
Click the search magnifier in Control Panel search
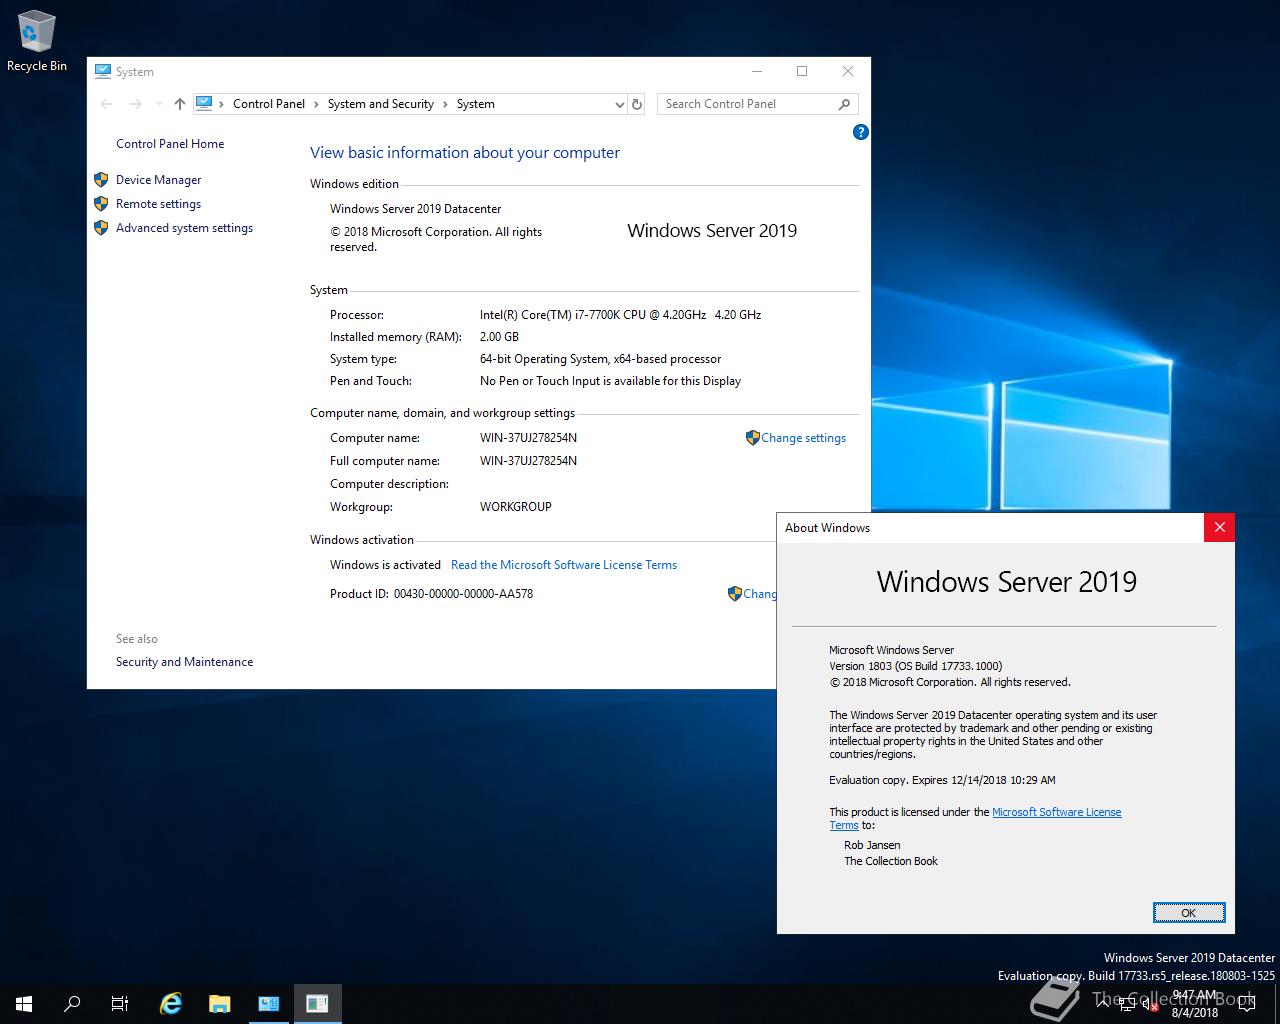845,104
